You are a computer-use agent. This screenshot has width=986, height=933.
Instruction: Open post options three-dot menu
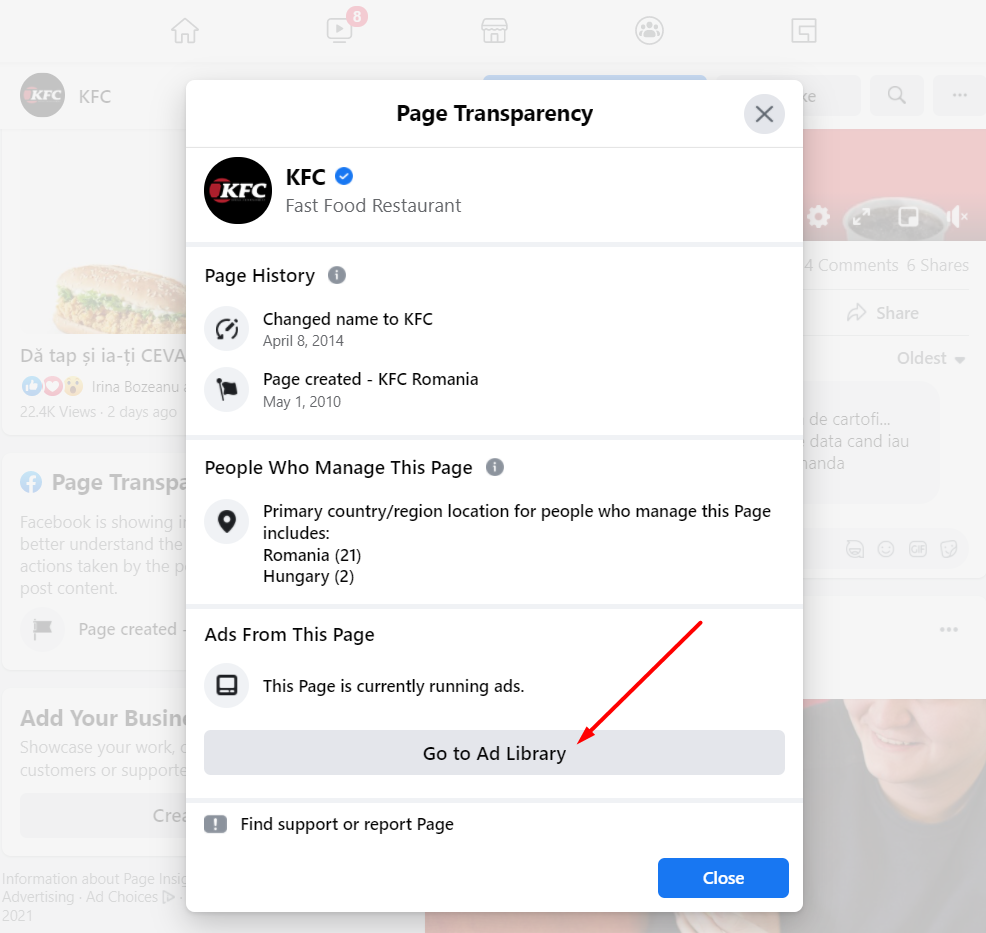pos(949,629)
